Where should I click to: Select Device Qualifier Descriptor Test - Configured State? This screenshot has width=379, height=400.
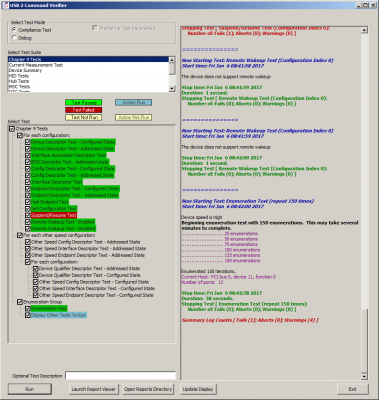pos(90,275)
